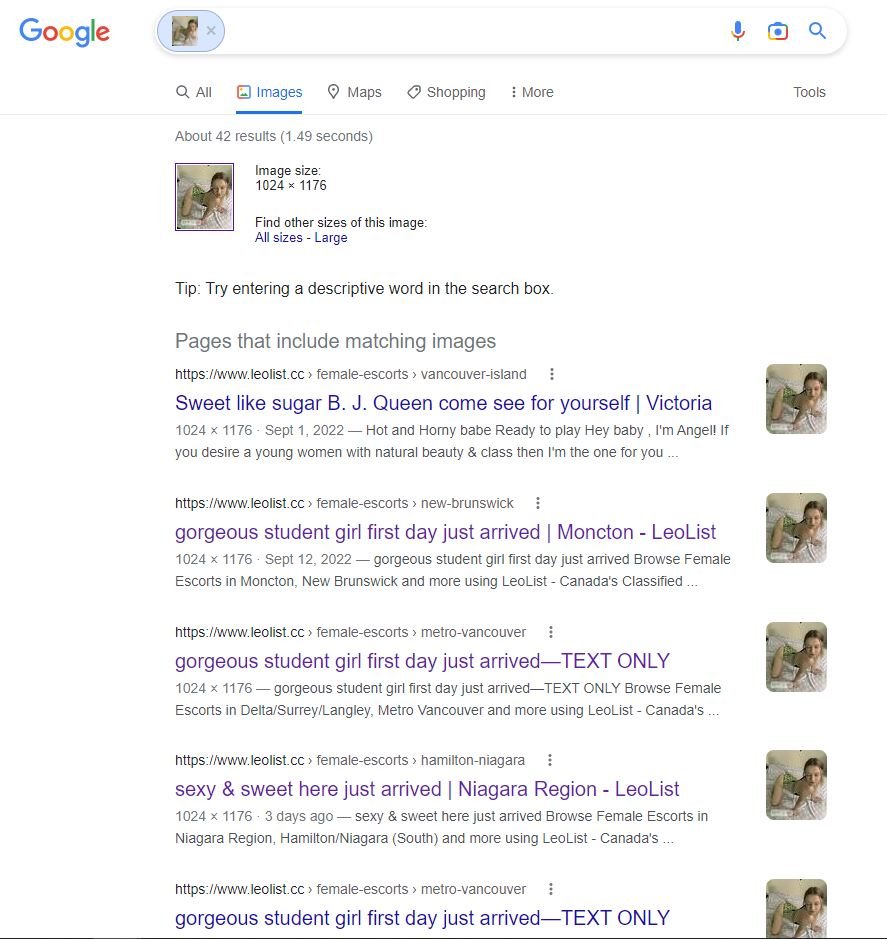Screen dimensions: 887x939
Task: Click inside the search input field
Action: click(473, 31)
